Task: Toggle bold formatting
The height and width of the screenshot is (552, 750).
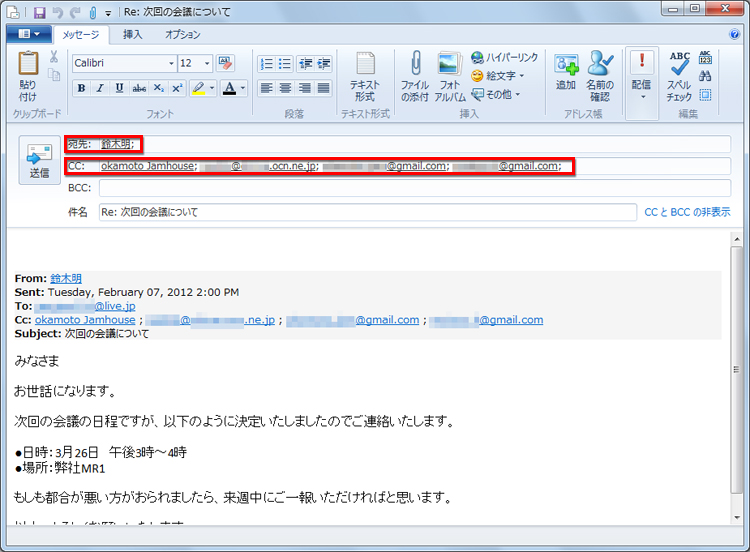Action: coord(81,88)
